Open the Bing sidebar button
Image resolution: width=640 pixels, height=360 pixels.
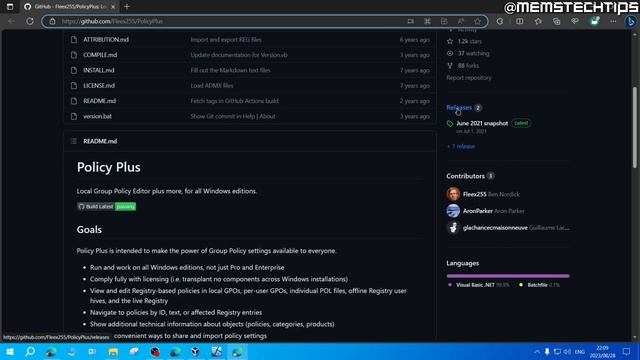click(x=631, y=21)
